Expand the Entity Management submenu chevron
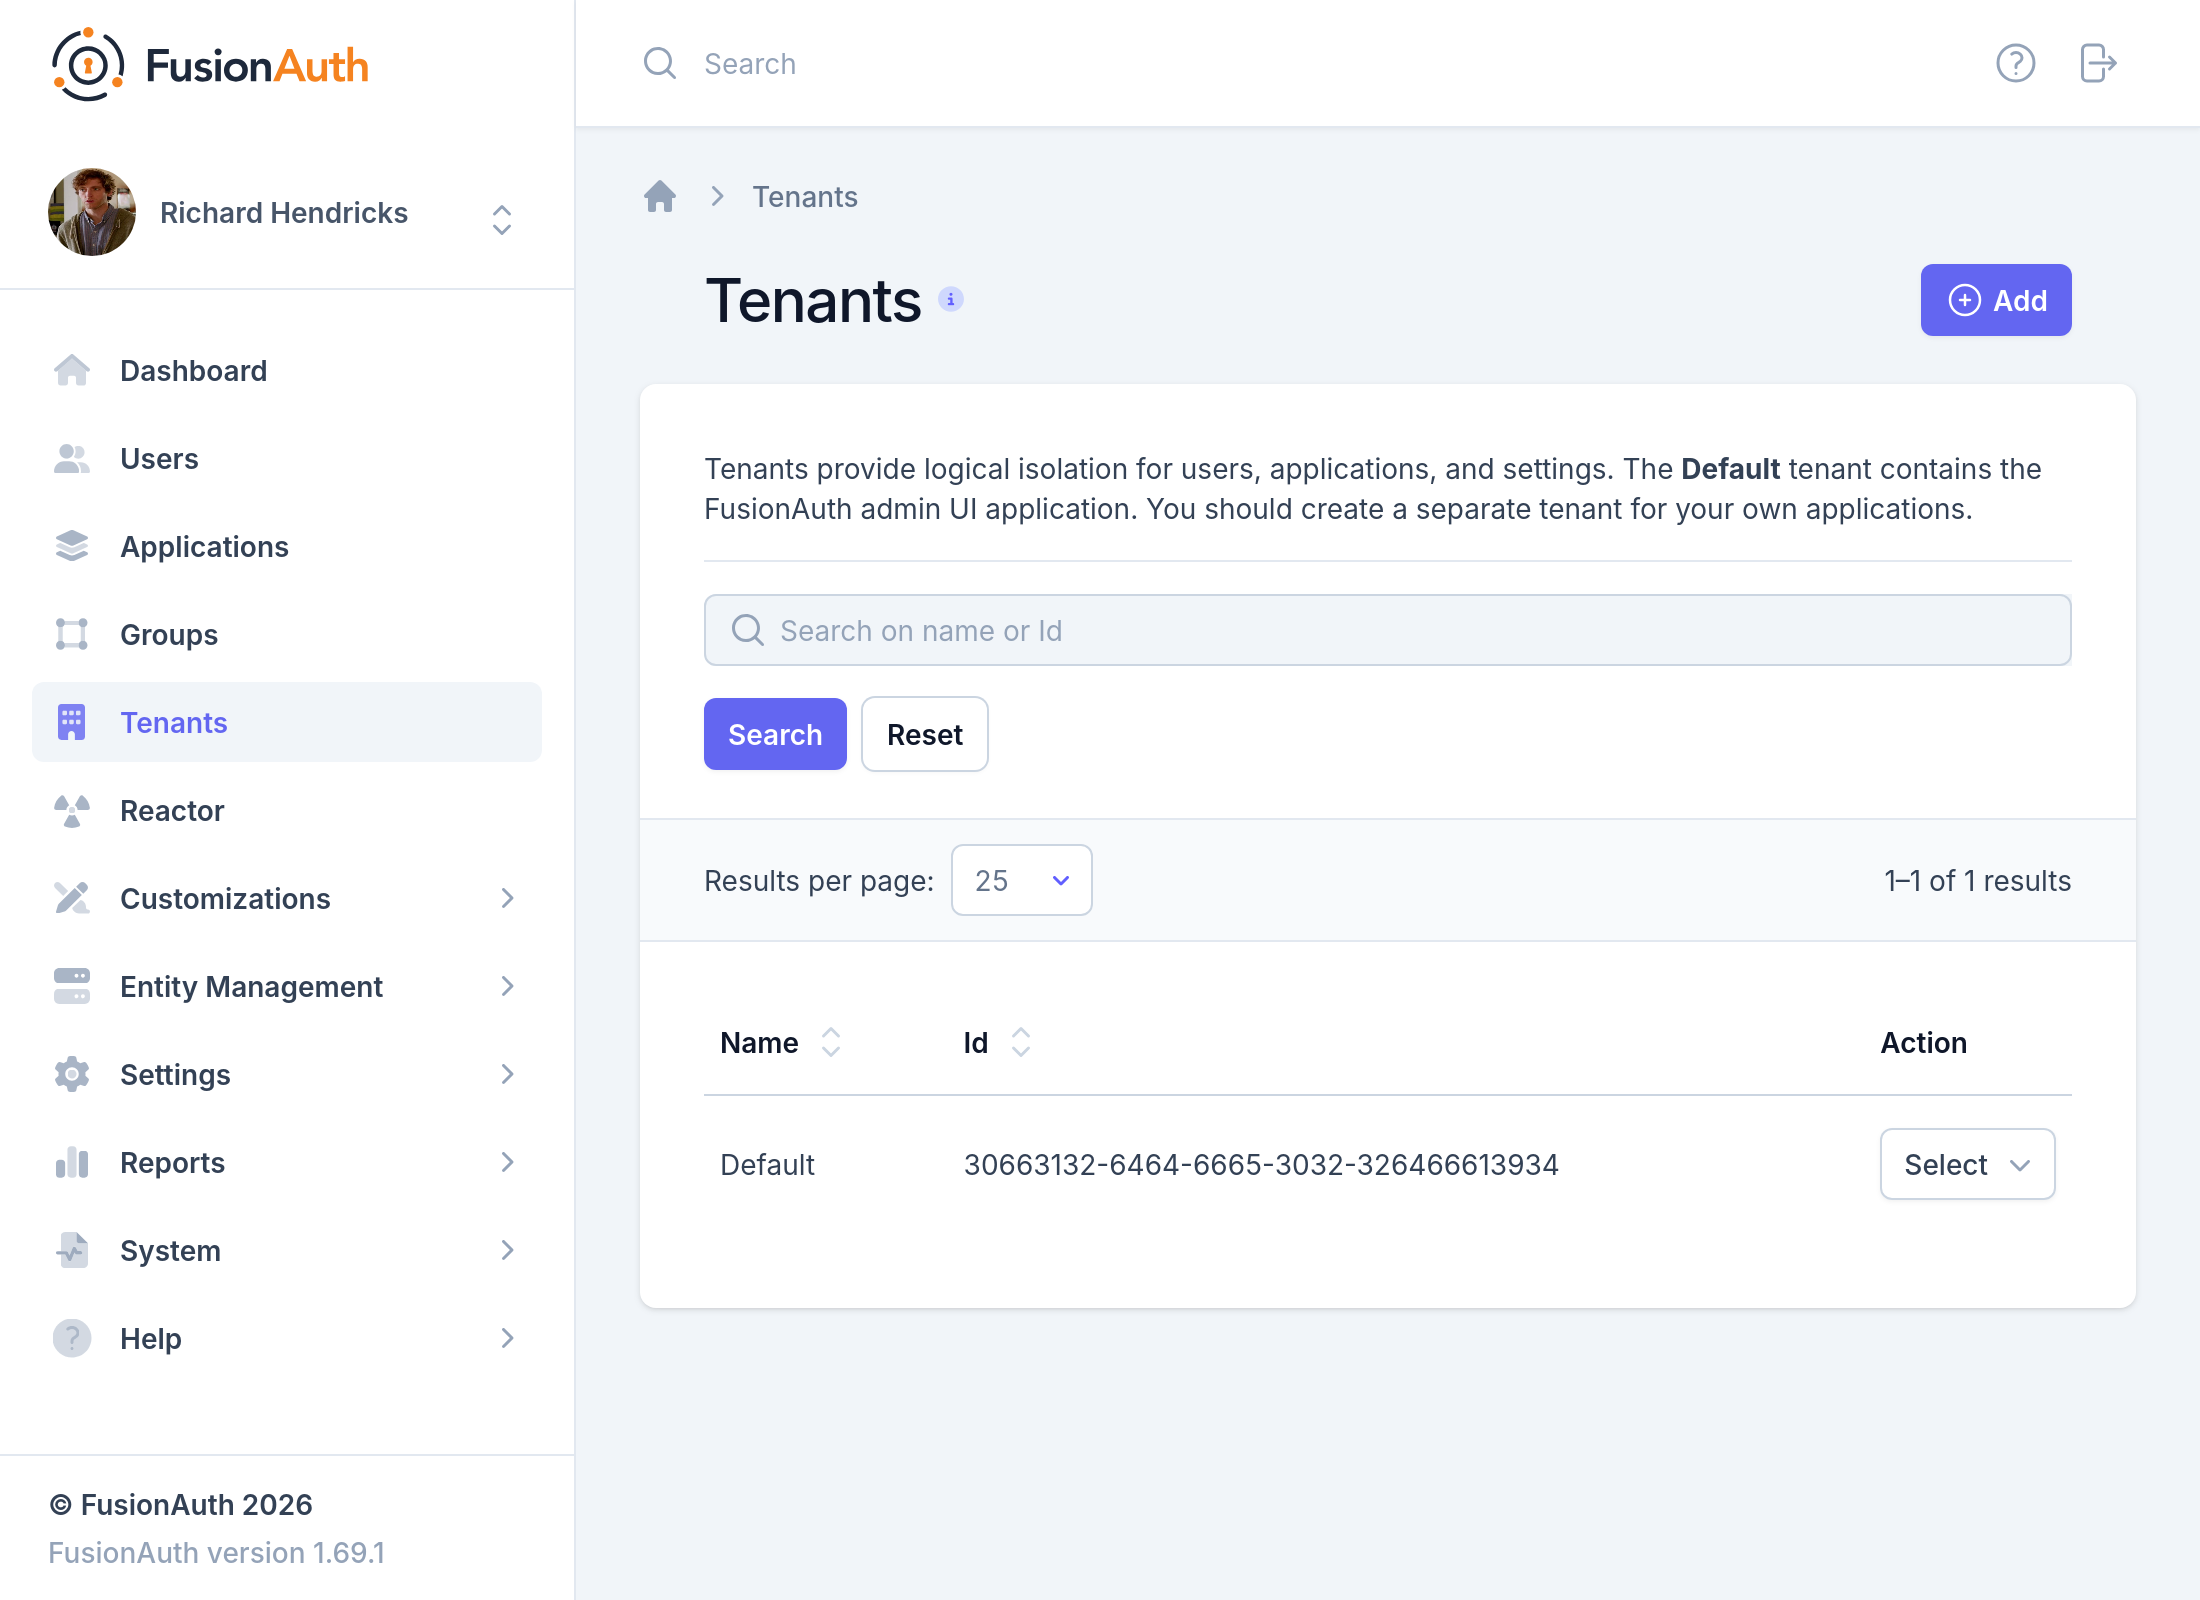The width and height of the screenshot is (2200, 1600). [508, 986]
